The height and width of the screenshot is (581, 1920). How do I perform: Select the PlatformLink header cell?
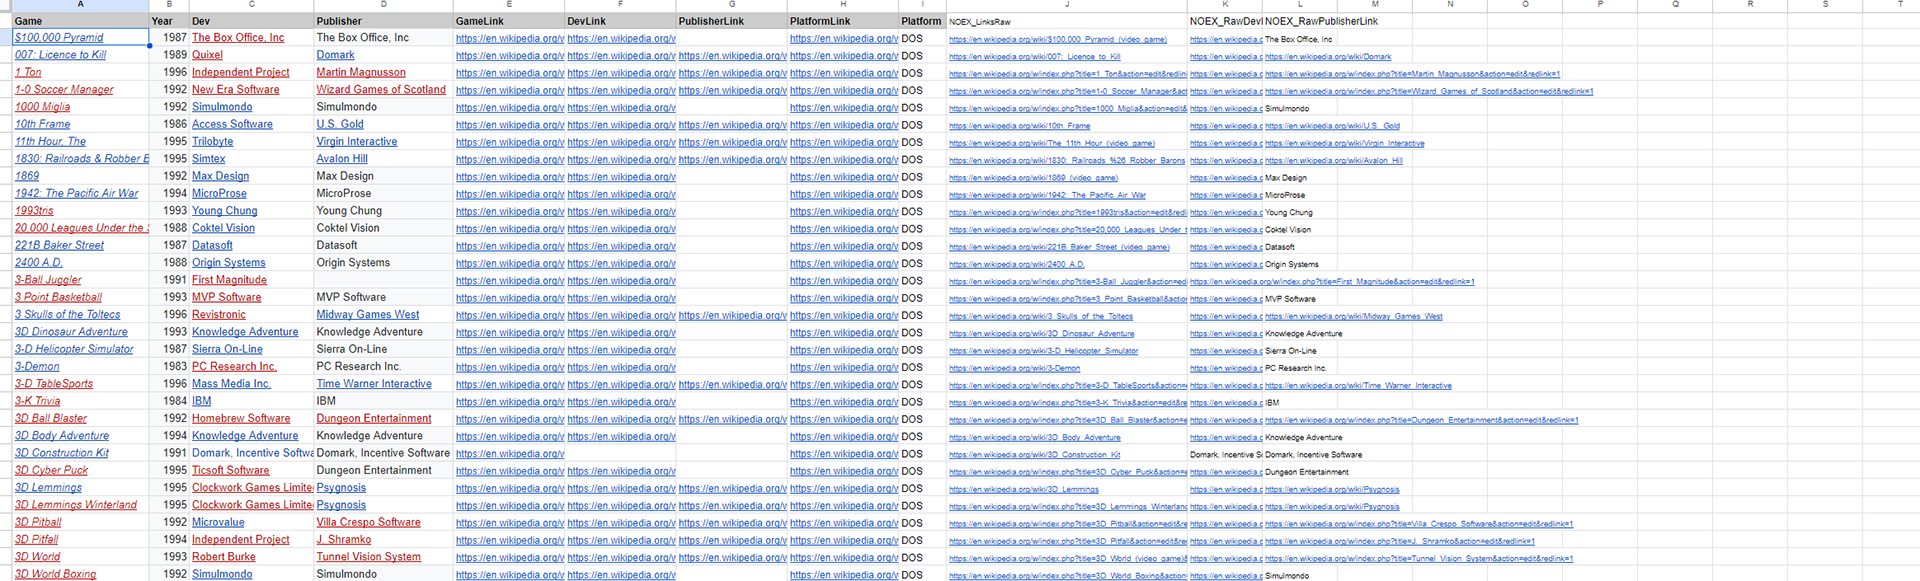pyautogui.click(x=843, y=21)
